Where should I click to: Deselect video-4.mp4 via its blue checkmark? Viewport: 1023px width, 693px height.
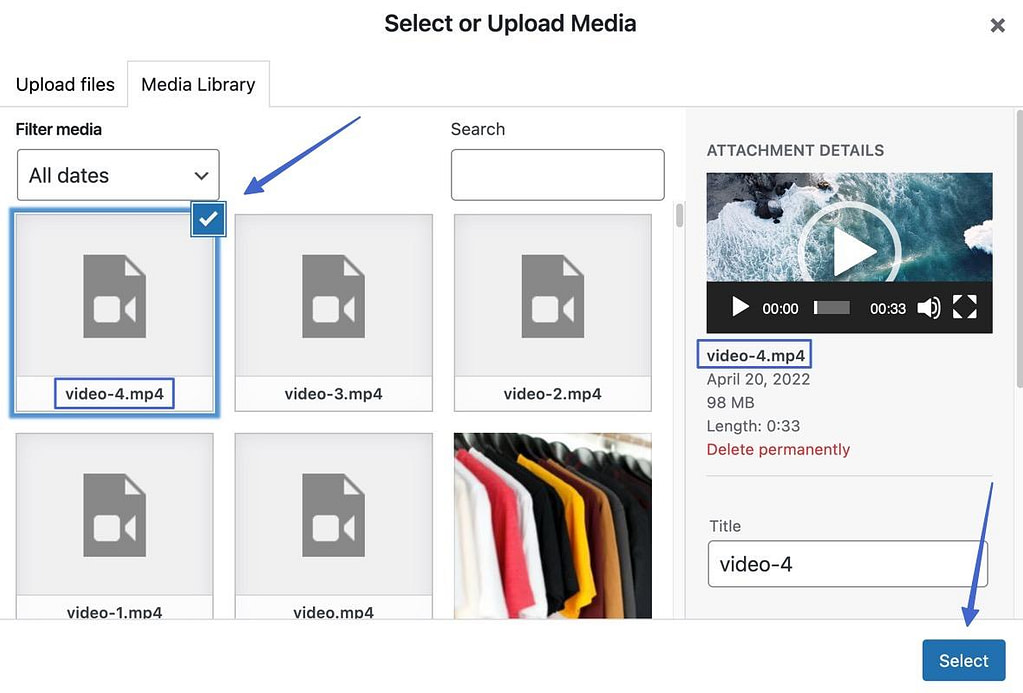[x=208, y=219]
